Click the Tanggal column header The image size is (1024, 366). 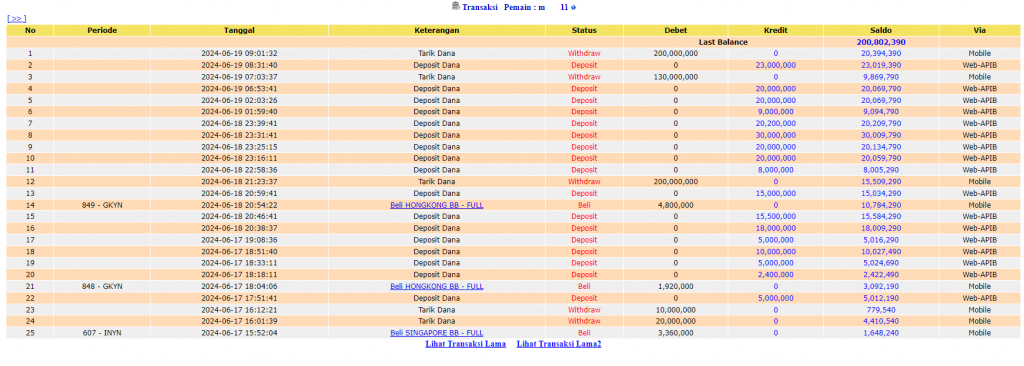pos(239,30)
